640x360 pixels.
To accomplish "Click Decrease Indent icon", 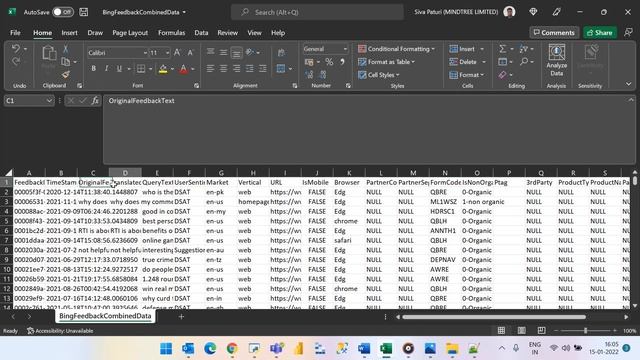I will tap(249, 69).
